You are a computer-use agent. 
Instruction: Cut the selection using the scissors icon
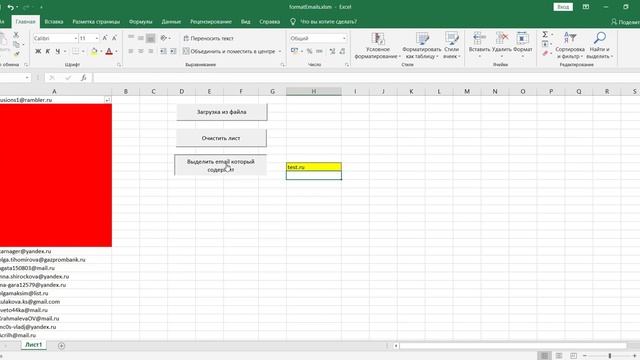click(16, 35)
